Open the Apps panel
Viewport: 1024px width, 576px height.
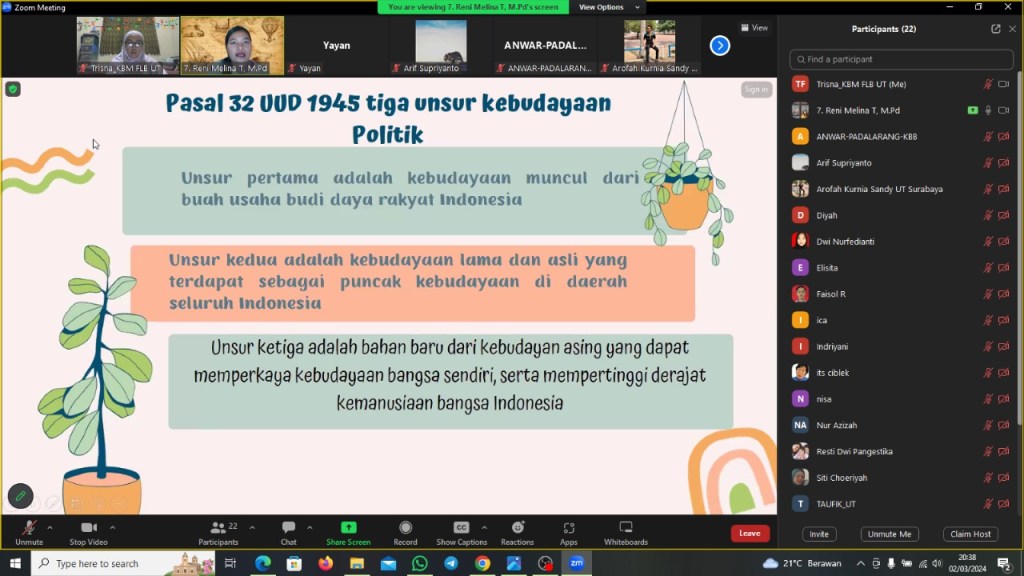point(568,531)
